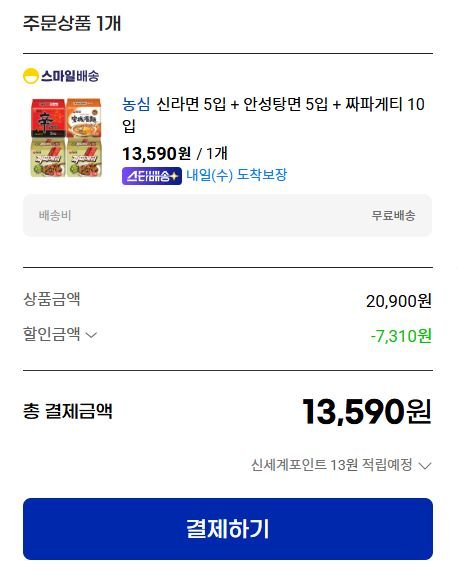The image size is (458, 575).
Task: Click the 신세계포인트 13원 적립예정 text
Action: coord(331,465)
